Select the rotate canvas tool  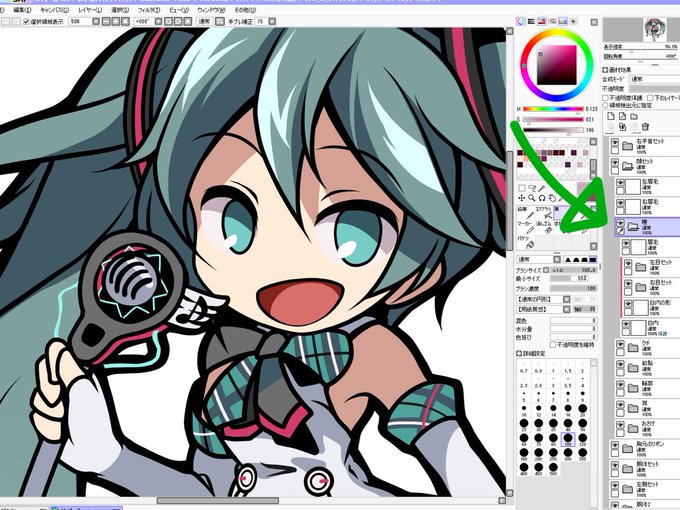point(542,198)
